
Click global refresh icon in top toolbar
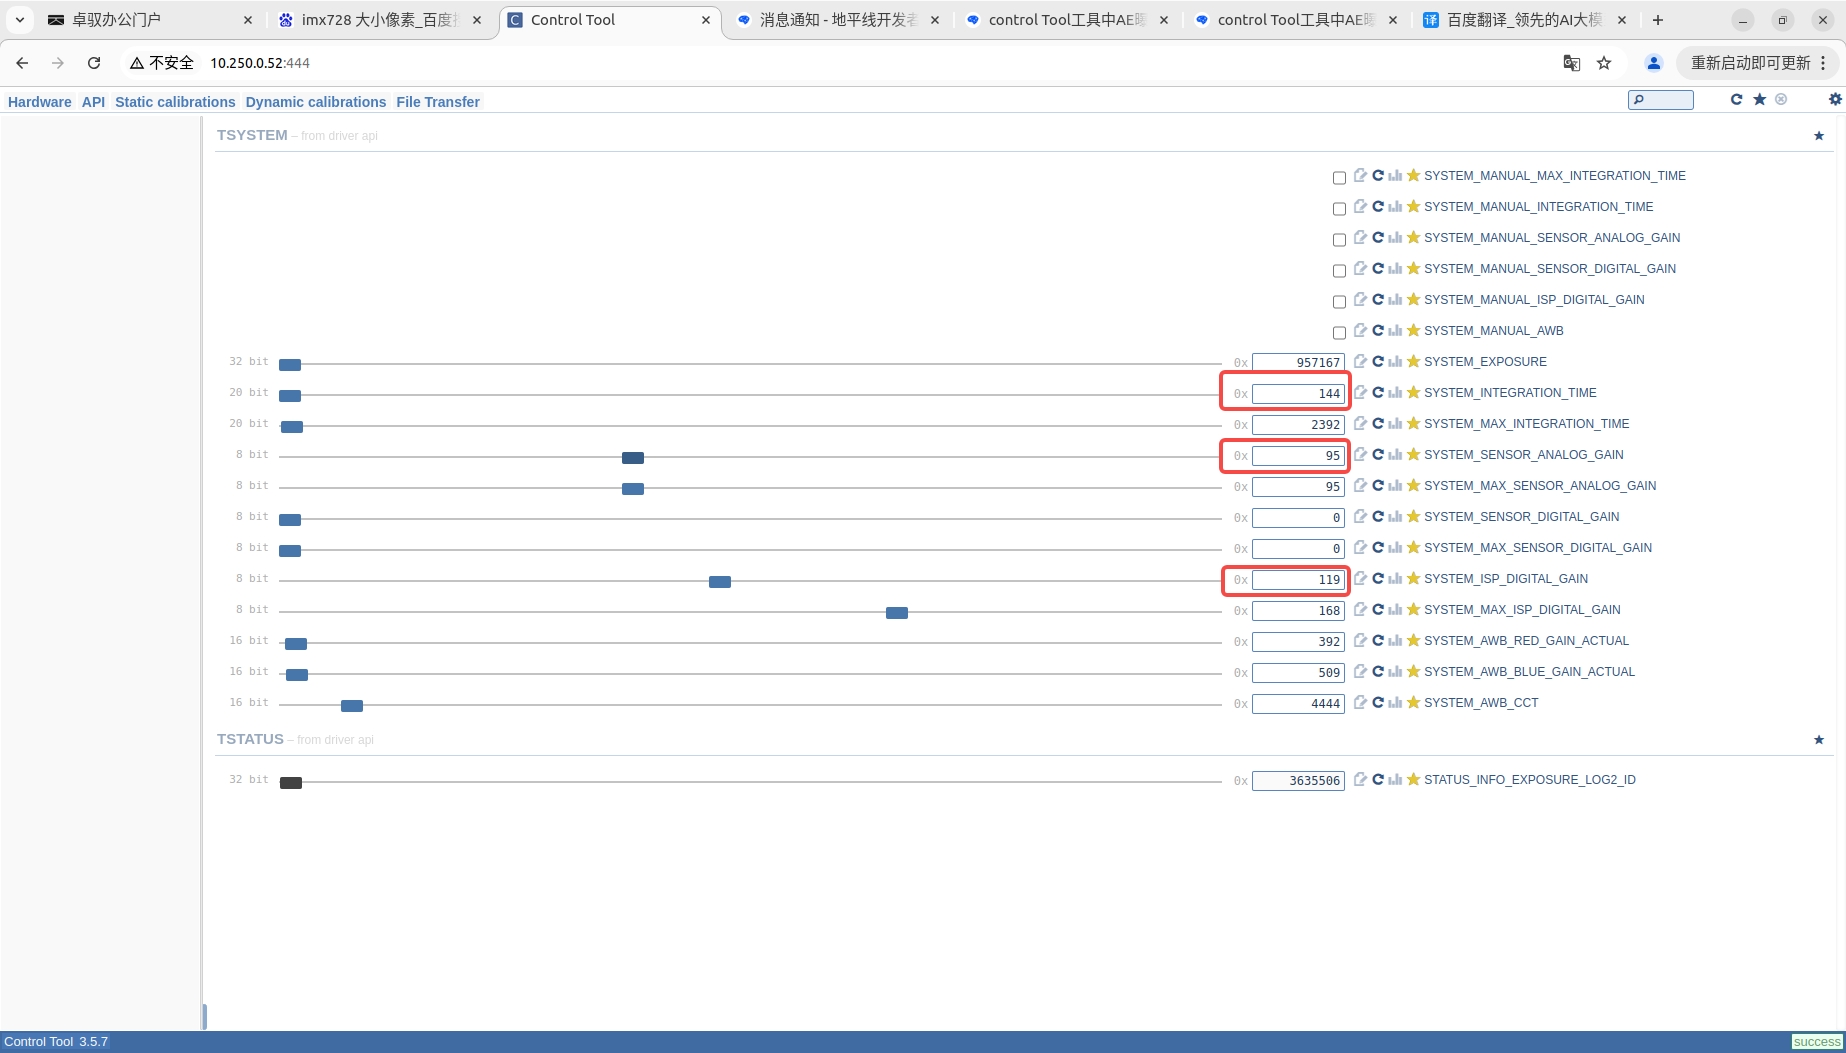[1736, 99]
